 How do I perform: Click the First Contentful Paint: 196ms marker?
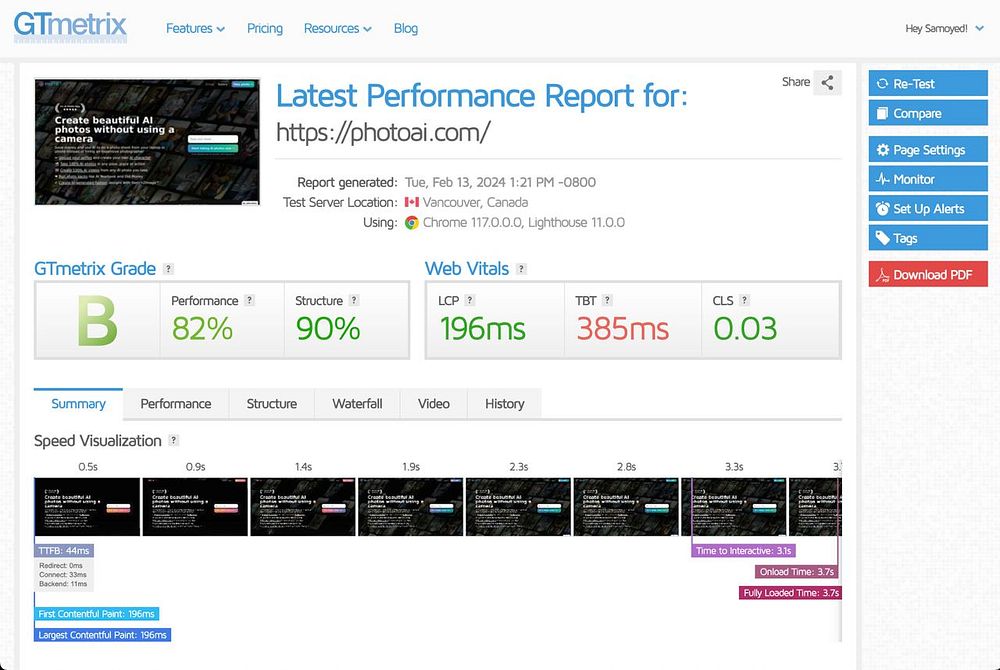click(x=96, y=614)
